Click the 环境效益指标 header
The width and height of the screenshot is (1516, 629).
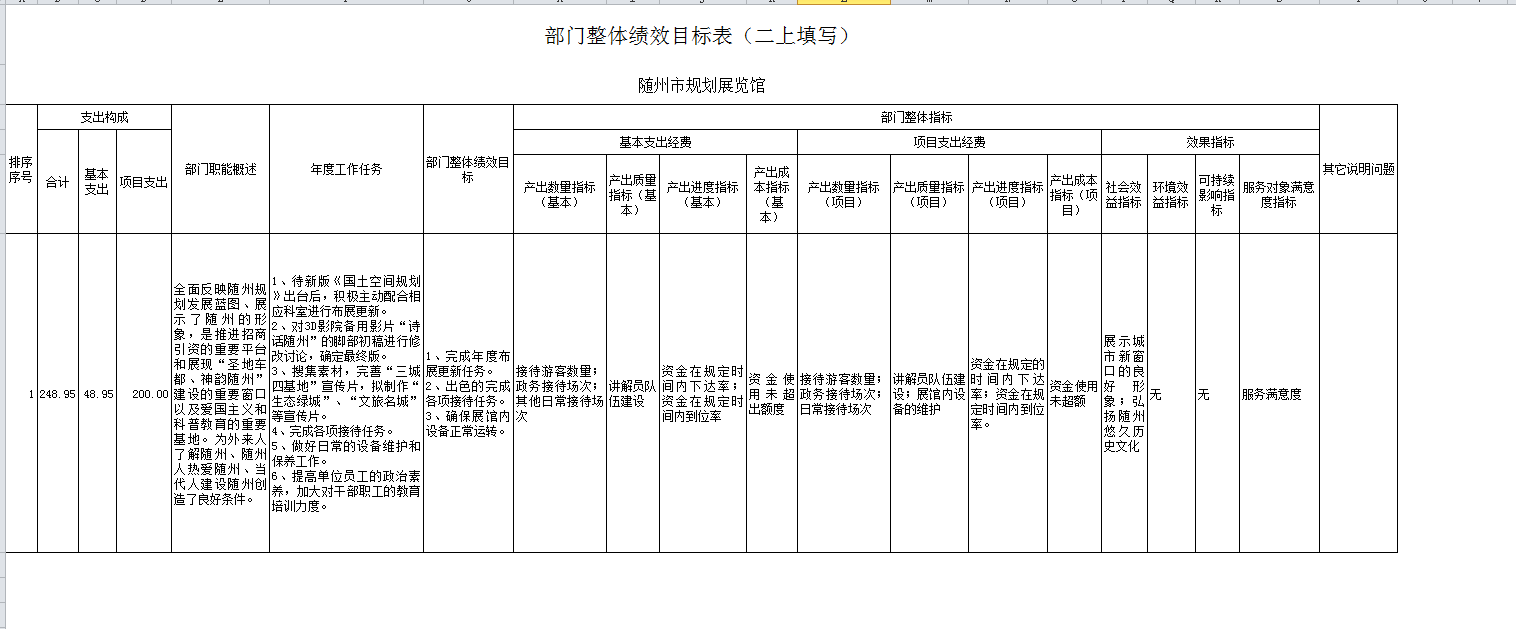pyautogui.click(x=1171, y=194)
